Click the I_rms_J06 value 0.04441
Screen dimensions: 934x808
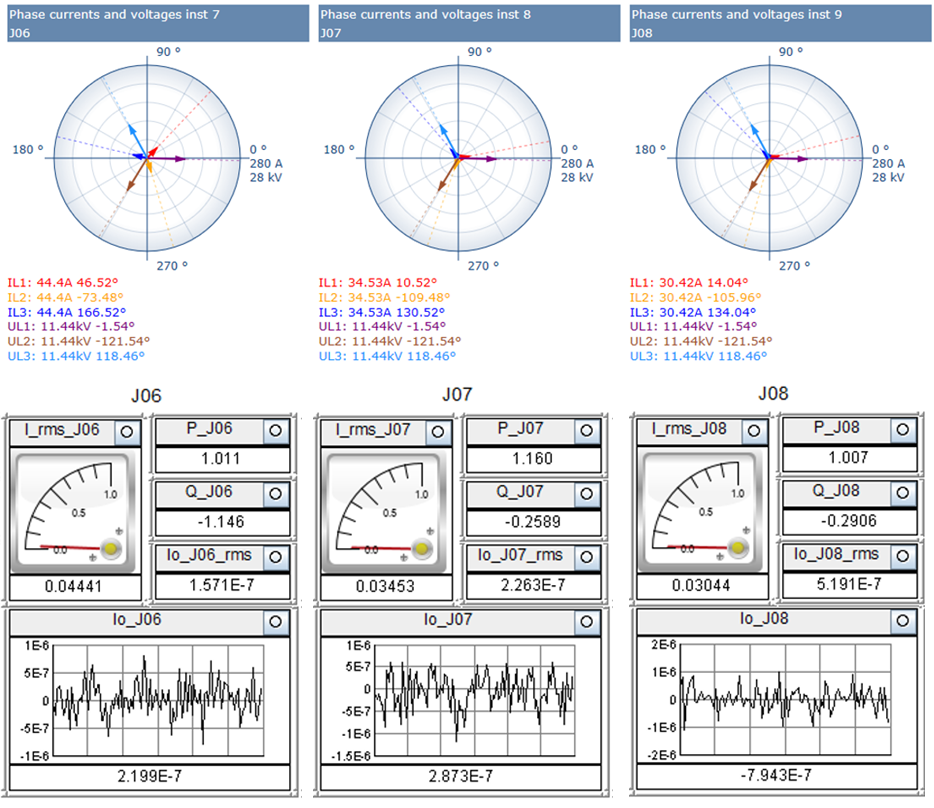(x=74, y=587)
